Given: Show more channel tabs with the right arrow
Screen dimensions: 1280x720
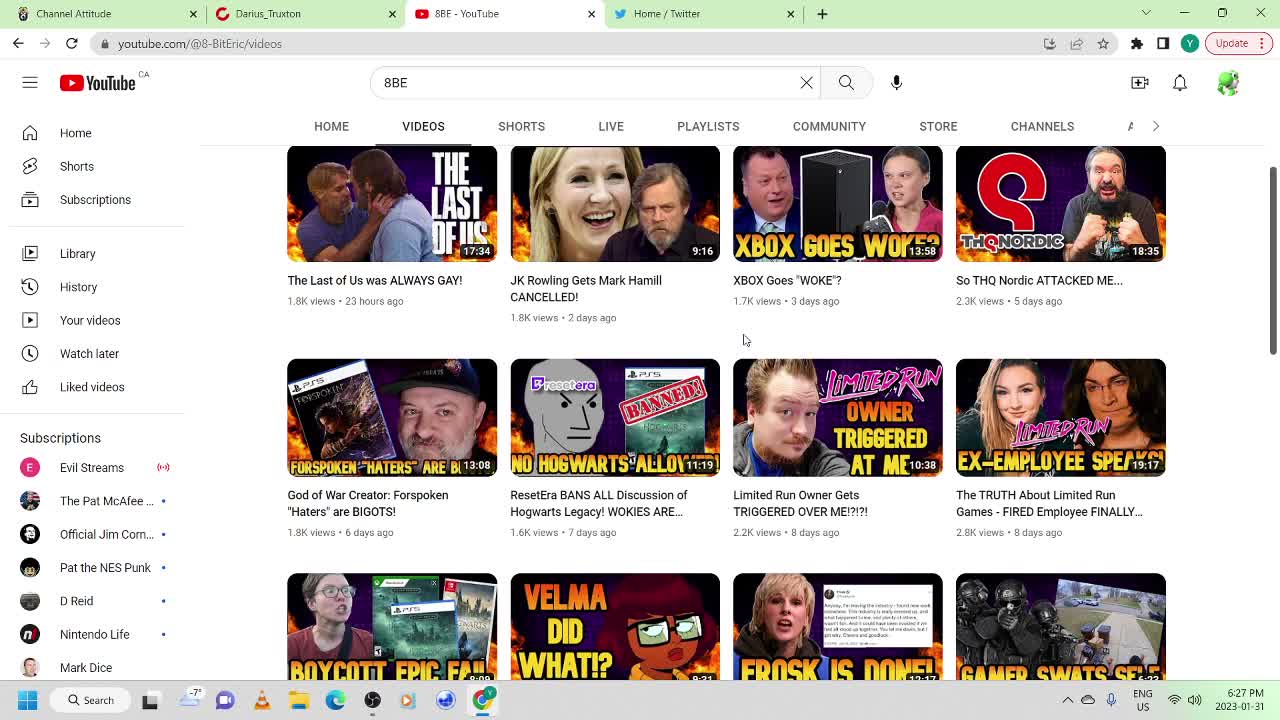Looking at the screenshot, I should [1155, 126].
